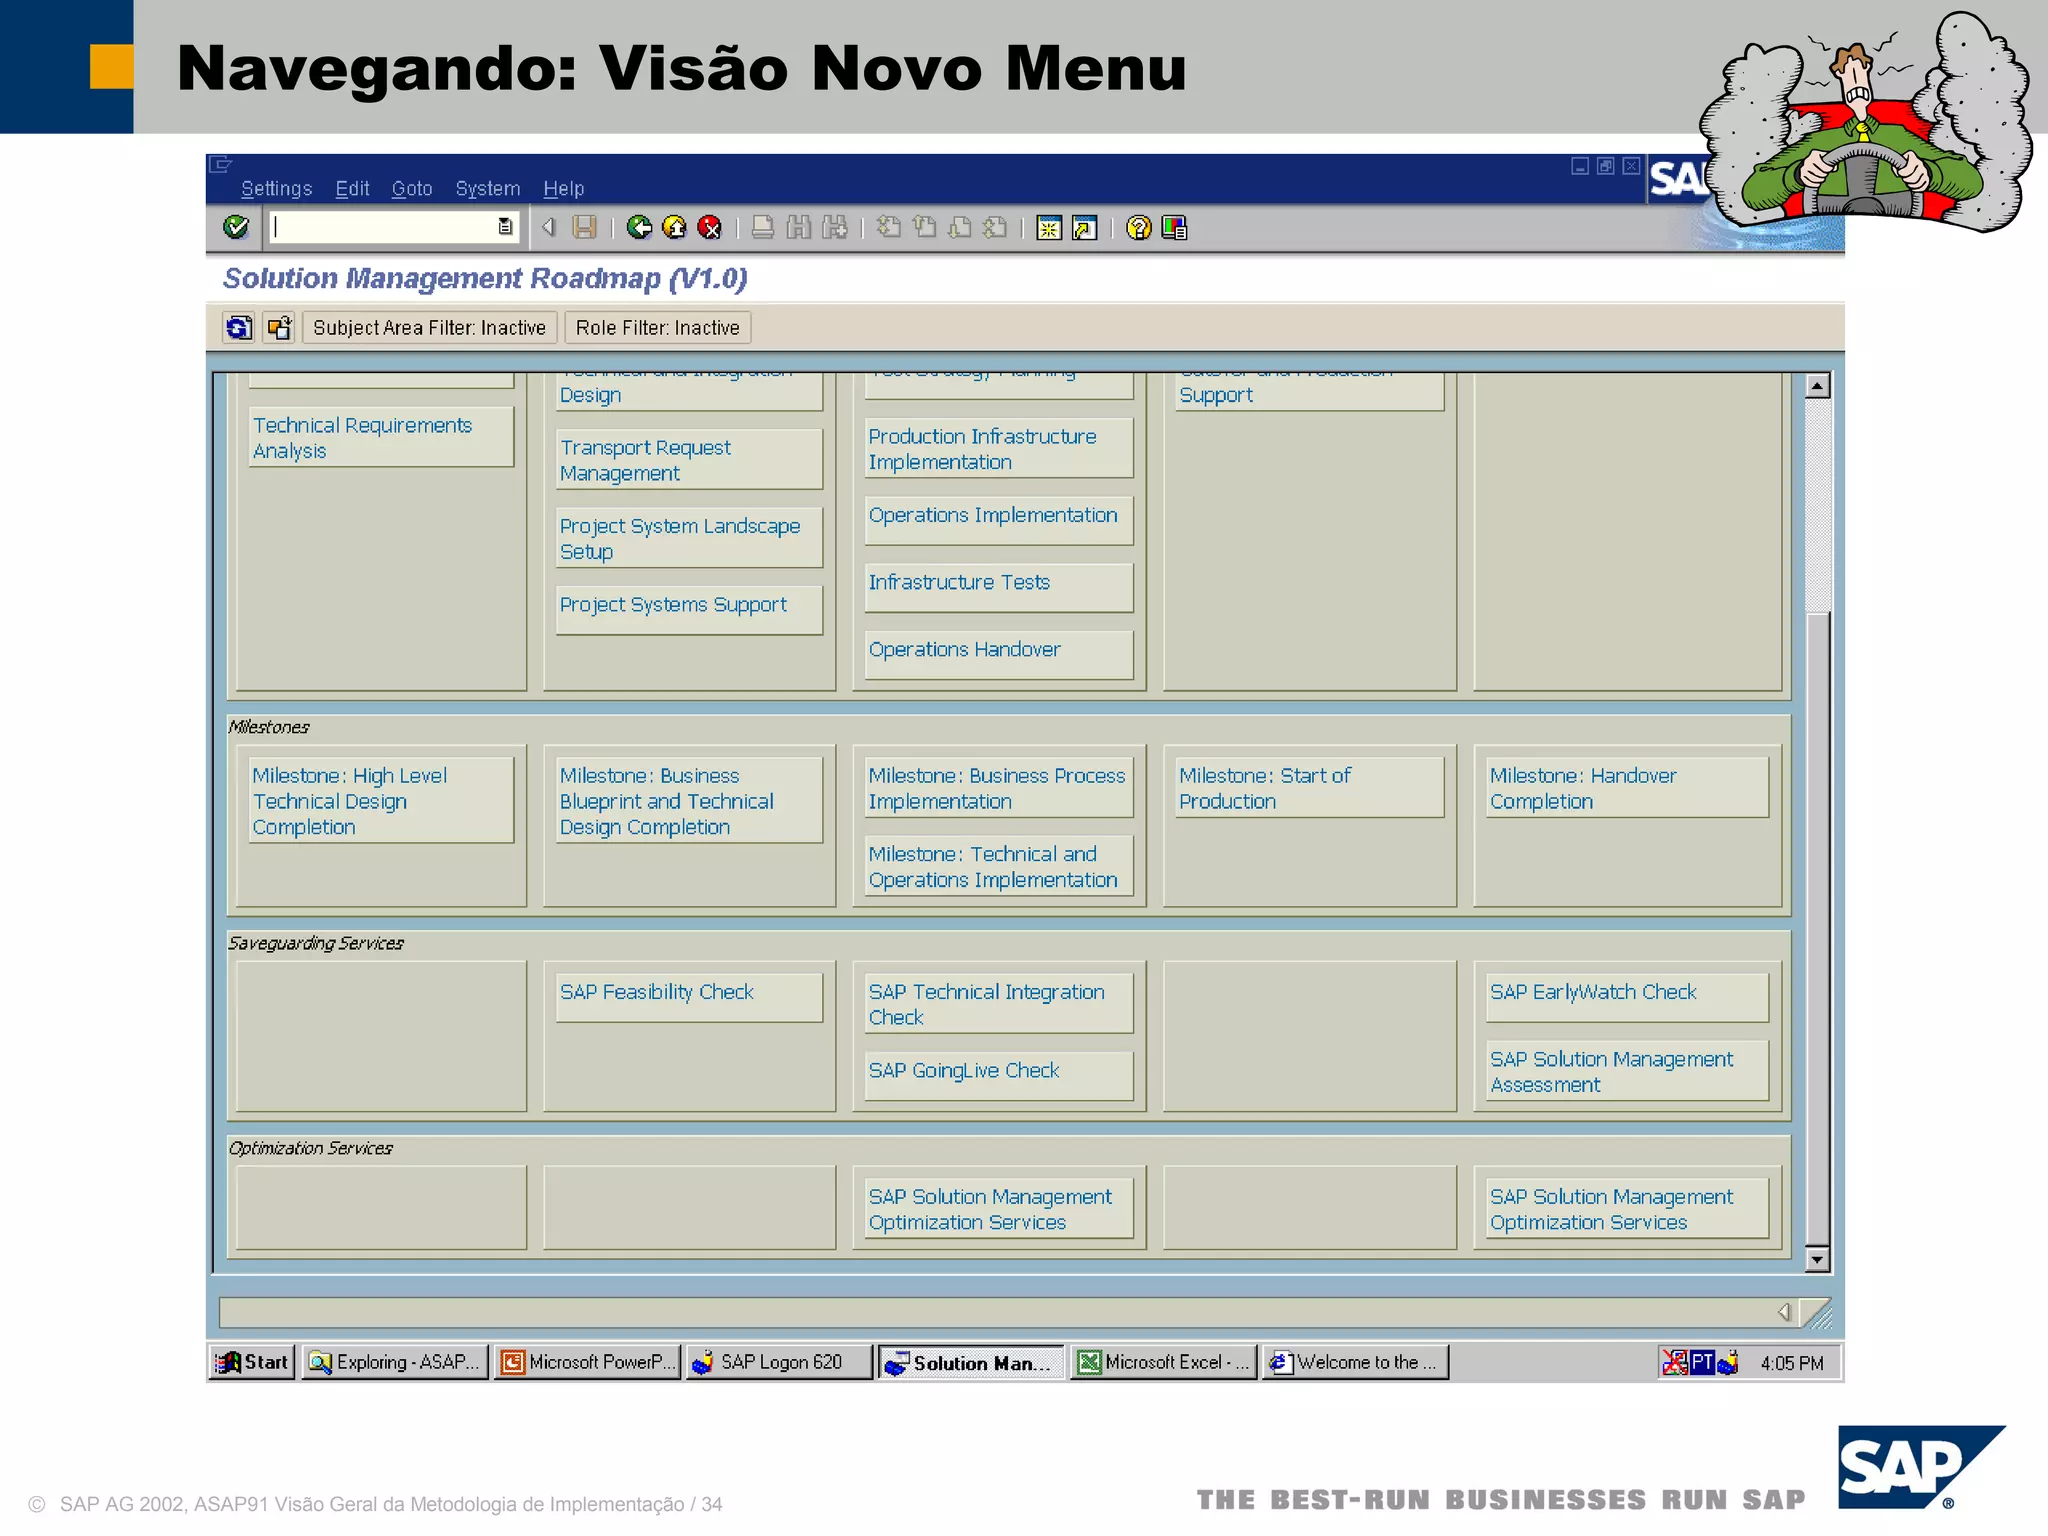This screenshot has height=1536, width=2048.
Task: Click the green Enter checkmark icon
Action: coord(236,228)
